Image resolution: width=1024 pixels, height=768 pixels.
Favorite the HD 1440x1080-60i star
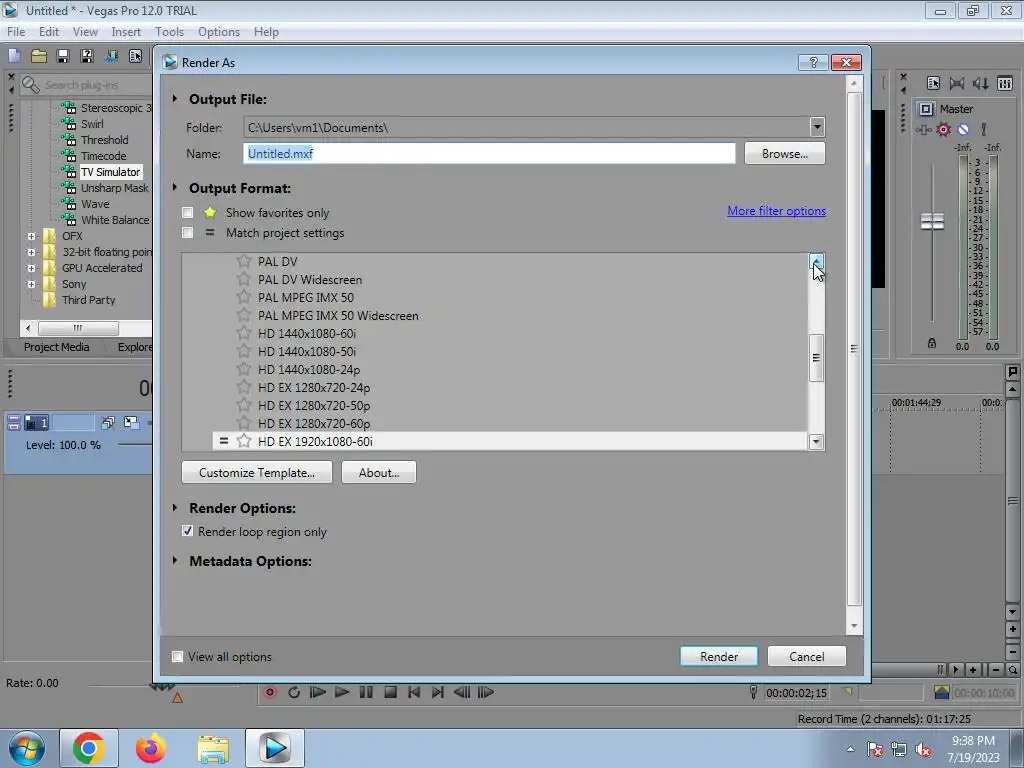(x=244, y=333)
